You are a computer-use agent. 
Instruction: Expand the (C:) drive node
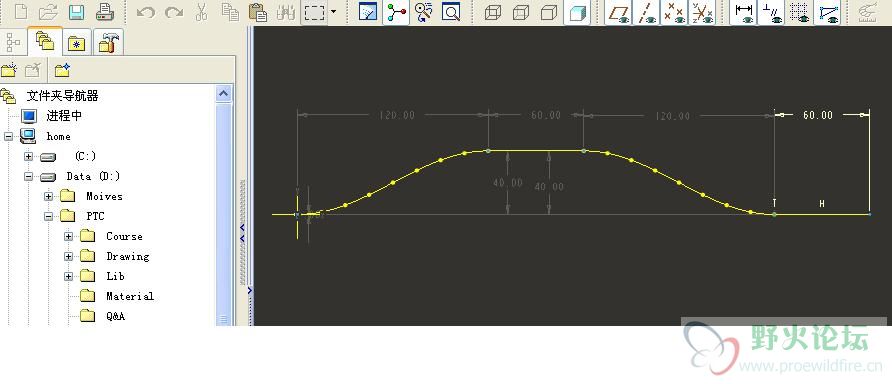28,156
